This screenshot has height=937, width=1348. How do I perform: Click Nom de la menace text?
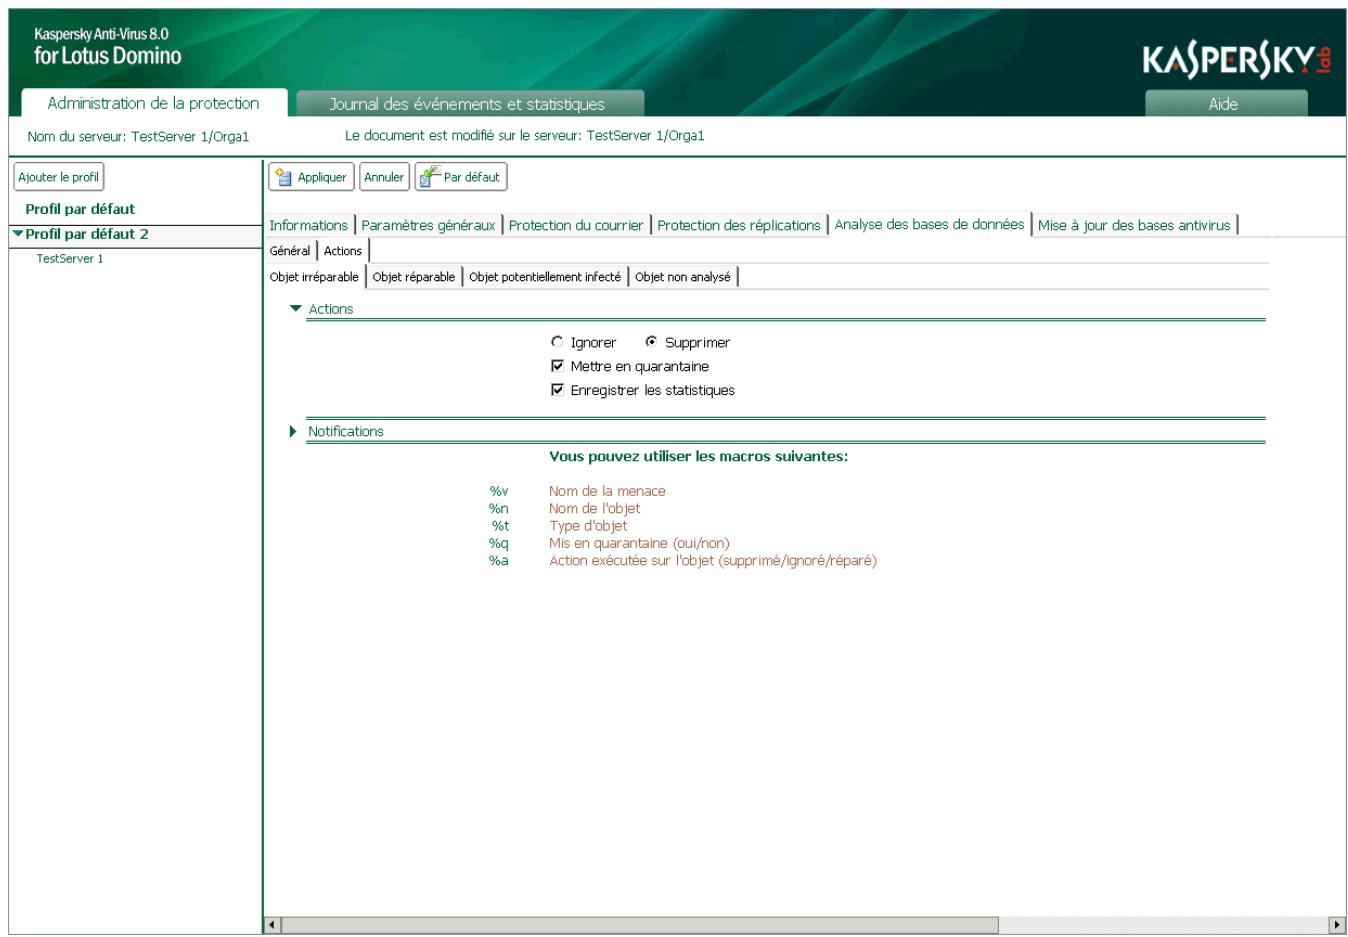click(607, 491)
